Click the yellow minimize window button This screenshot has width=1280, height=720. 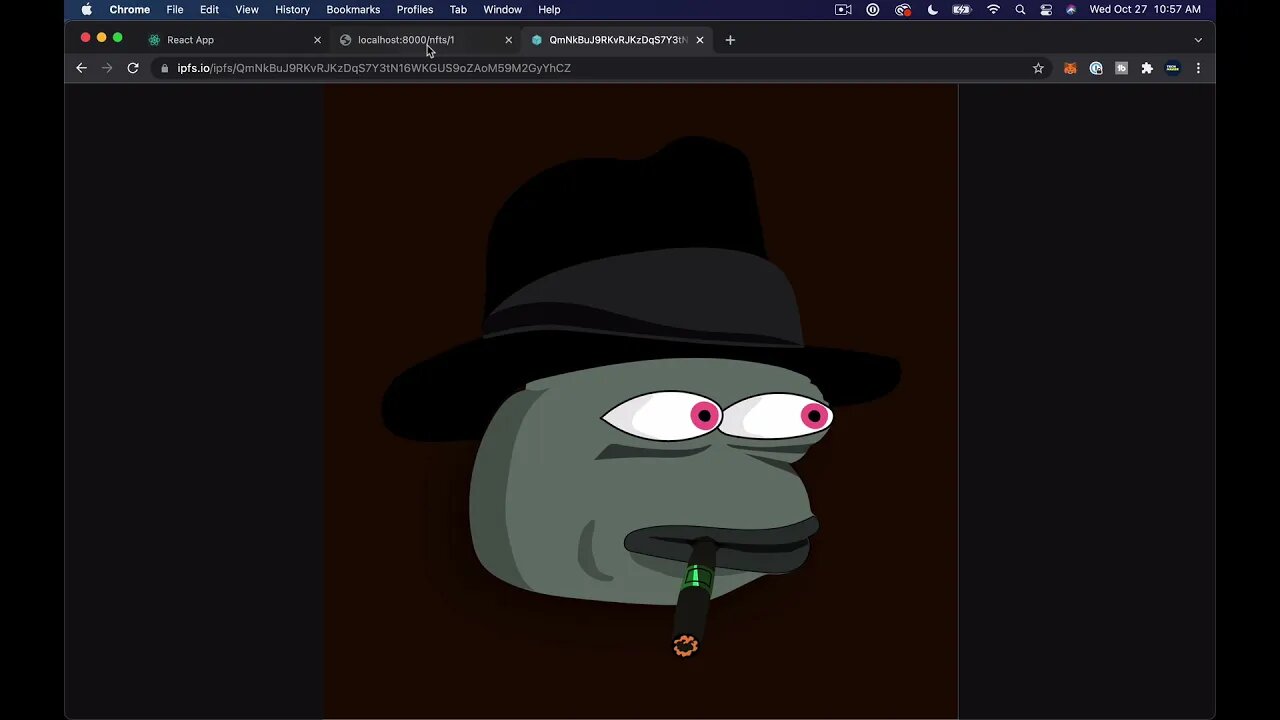tap(101, 38)
